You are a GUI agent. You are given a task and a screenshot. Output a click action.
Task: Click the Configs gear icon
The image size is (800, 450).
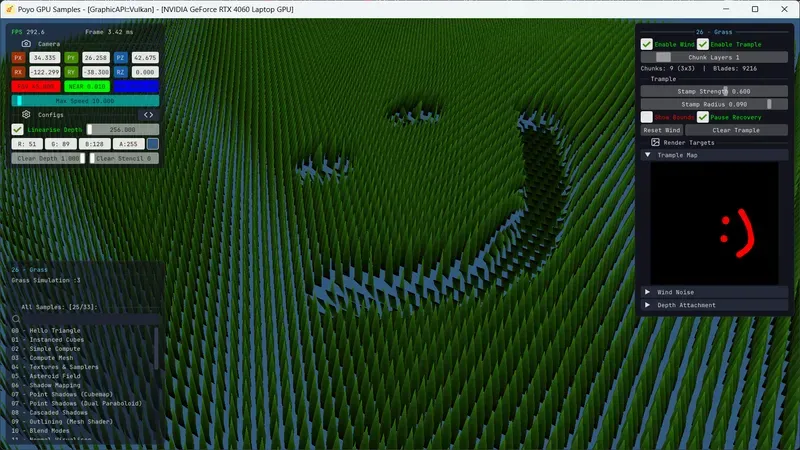[x=26, y=115]
